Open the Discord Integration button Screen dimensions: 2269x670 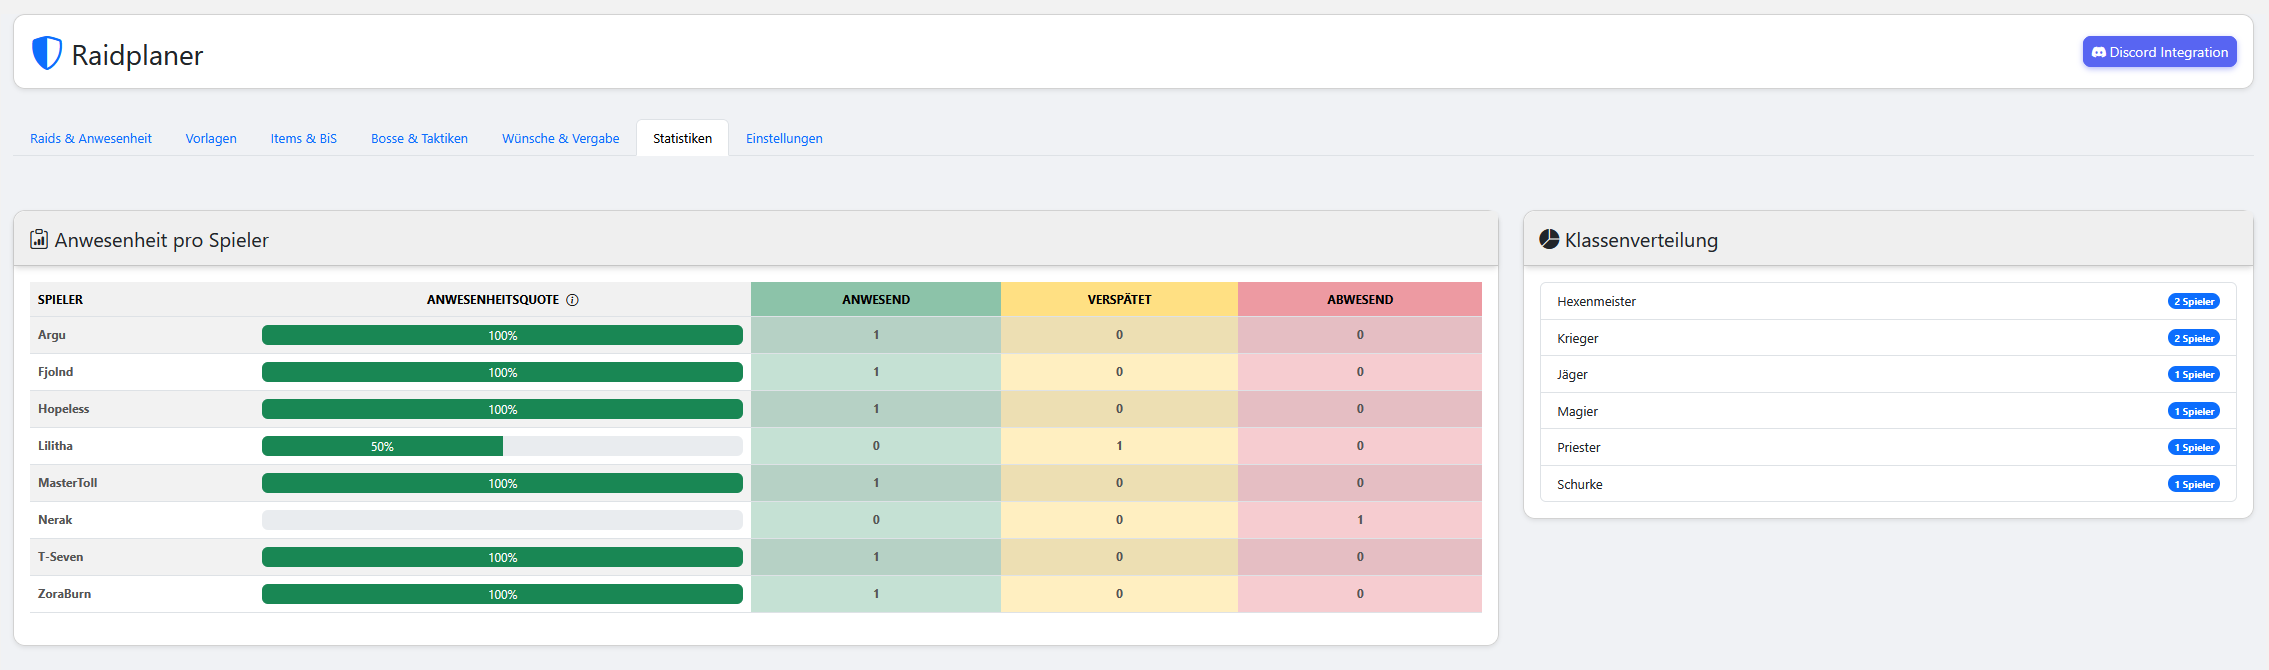2159,52
